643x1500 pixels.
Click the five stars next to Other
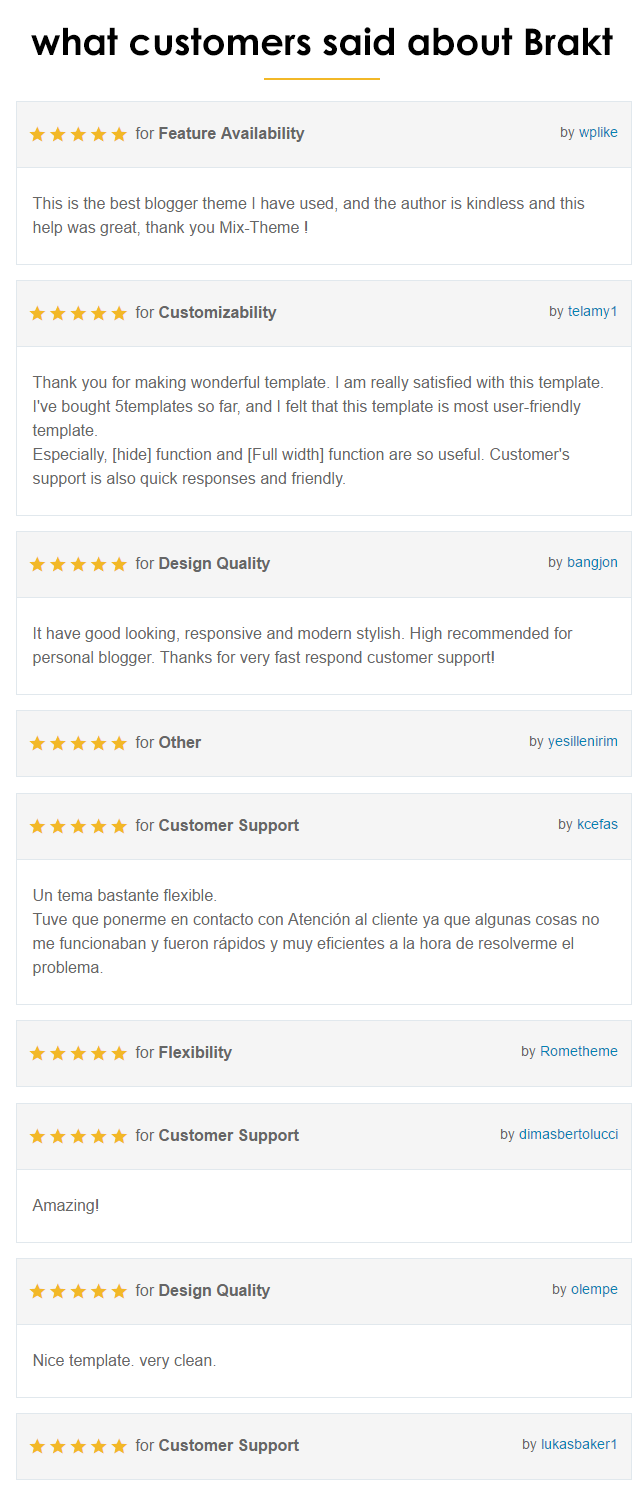[78, 743]
